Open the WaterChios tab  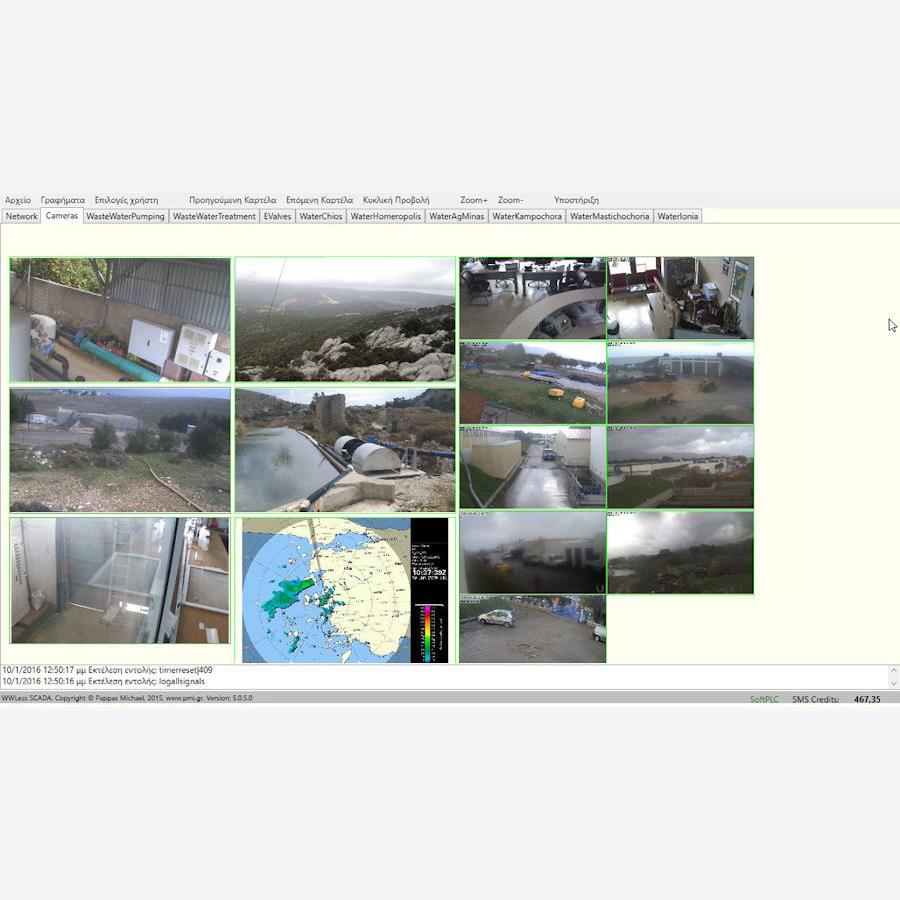(321, 216)
